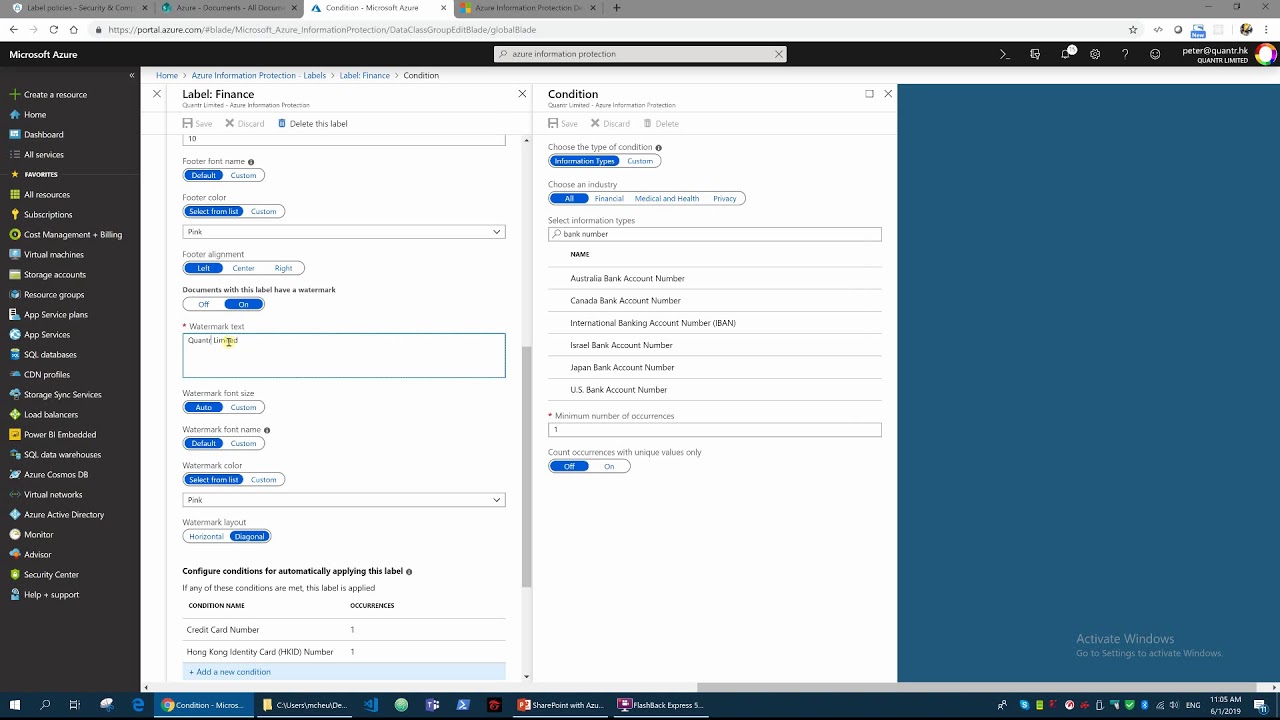
Task: Open the feedback smiley icon
Action: click(x=1155, y=54)
